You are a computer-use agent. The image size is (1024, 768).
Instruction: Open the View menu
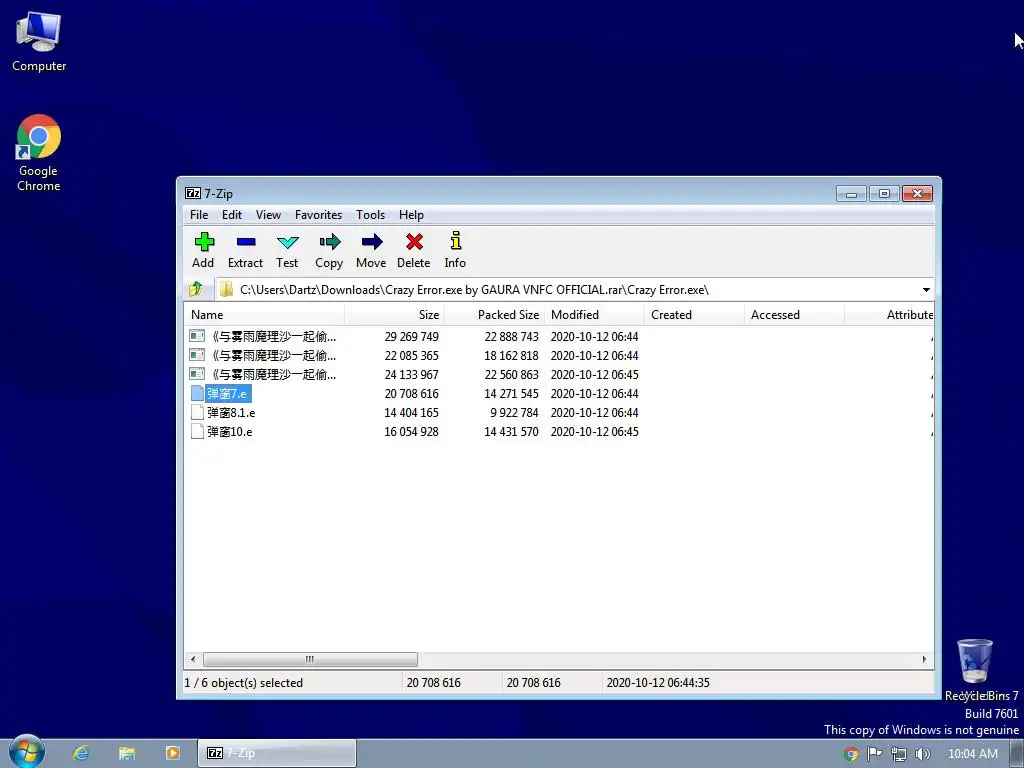pos(268,215)
